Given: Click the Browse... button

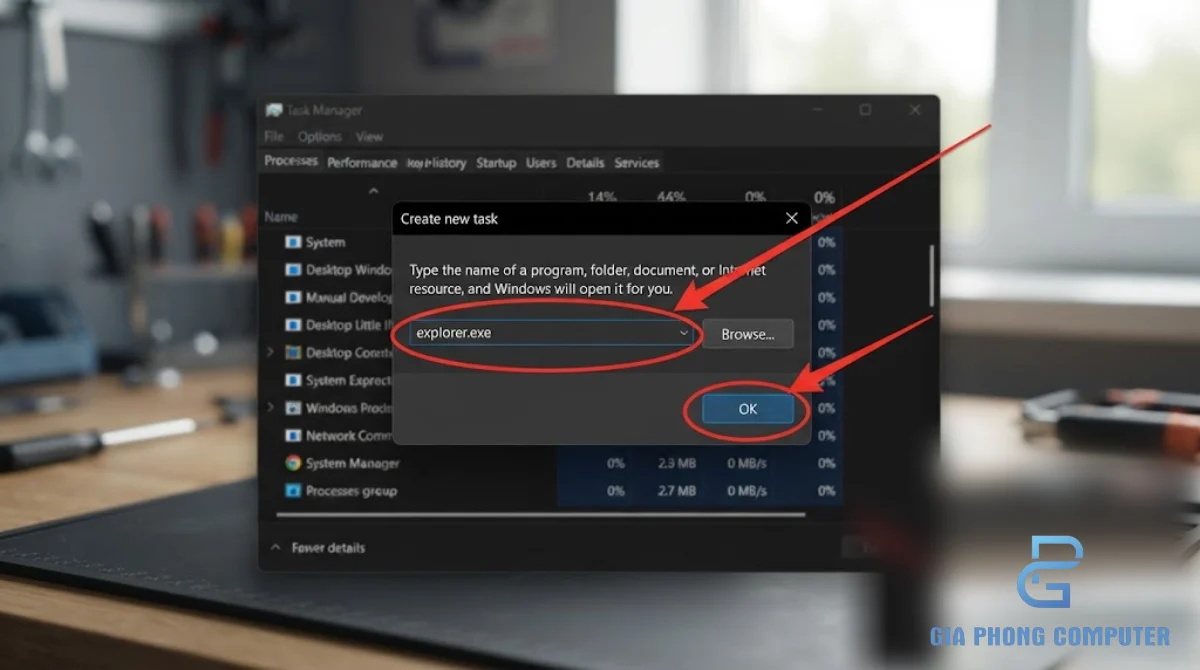Looking at the screenshot, I should tap(748, 334).
